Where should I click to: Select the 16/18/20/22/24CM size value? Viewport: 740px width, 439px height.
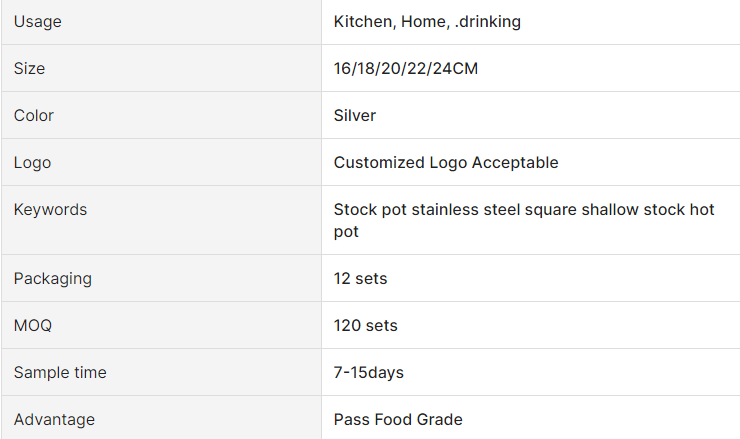click(x=406, y=68)
